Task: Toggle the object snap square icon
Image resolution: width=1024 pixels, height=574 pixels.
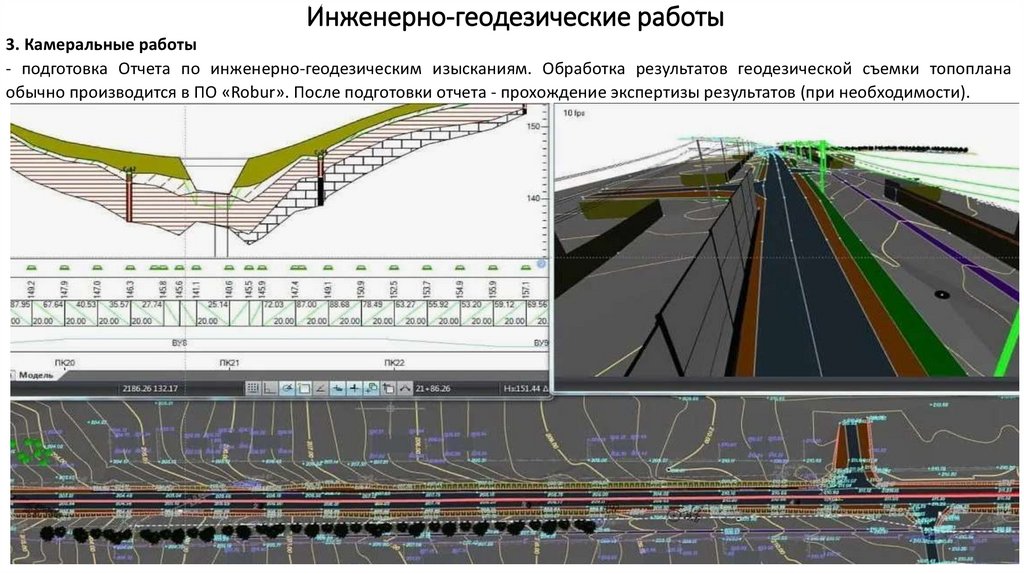Action: point(304,388)
